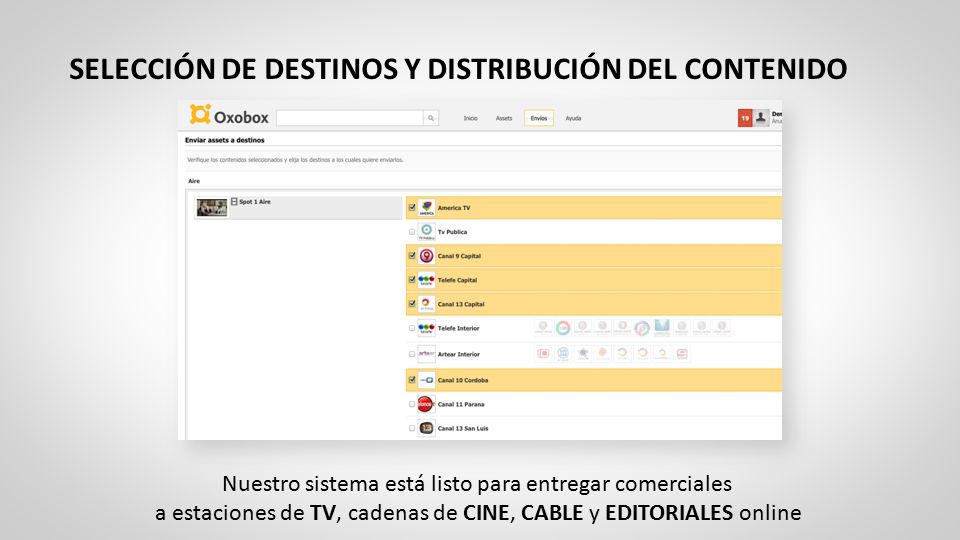This screenshot has width=960, height=540.
Task: Click the 'Telefe Capital' label
Action: pyautogui.click(x=457, y=280)
